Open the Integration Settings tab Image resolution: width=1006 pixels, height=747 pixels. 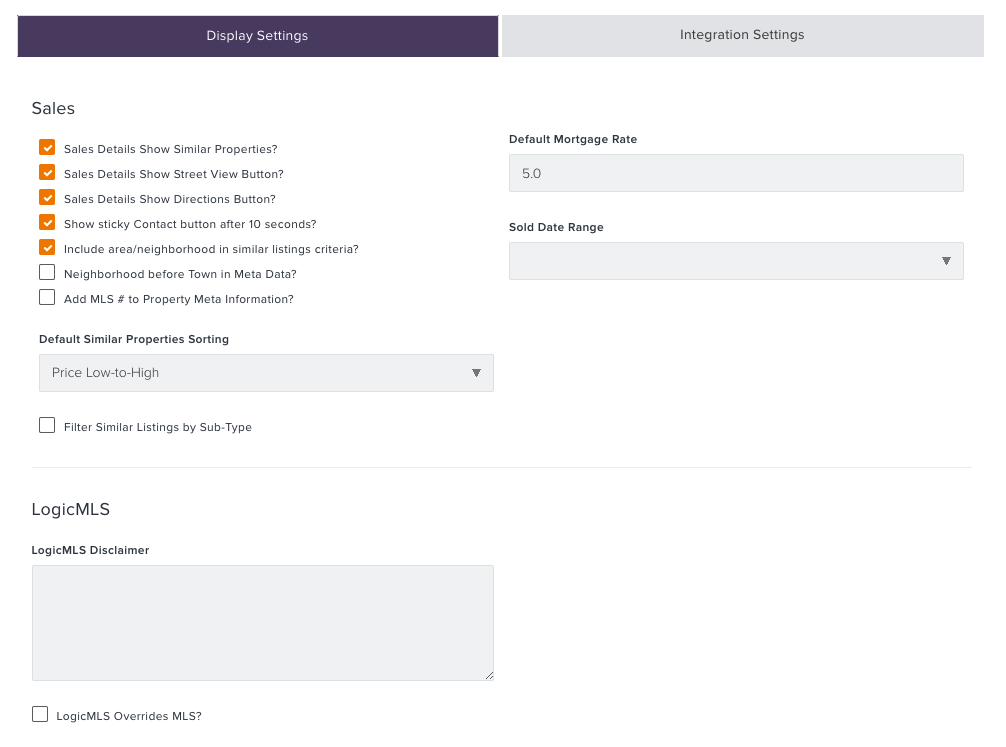pyautogui.click(x=742, y=35)
